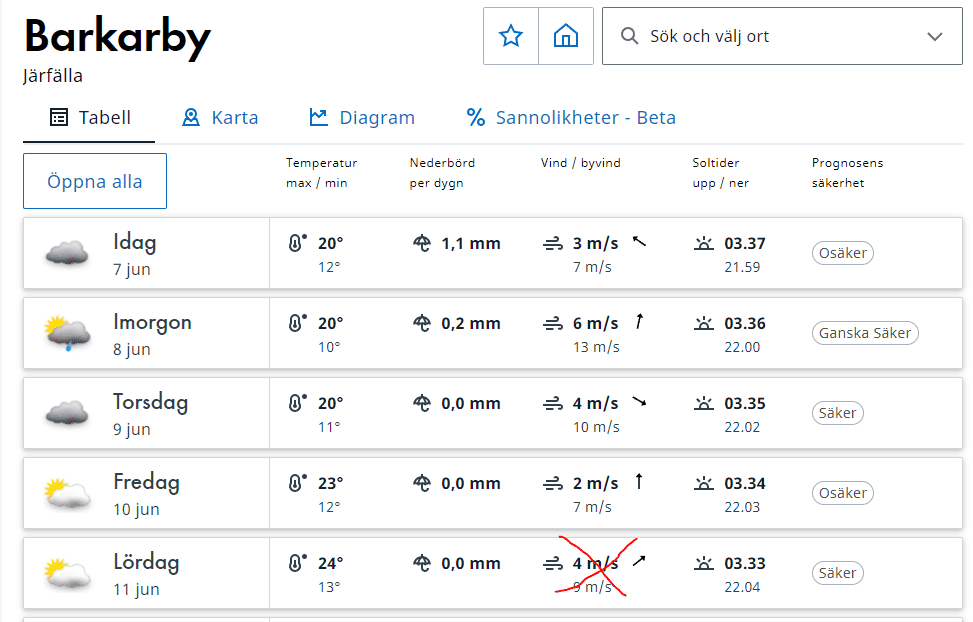
Task: Open Sannolikheter - Beta tab
Action: 571,118
